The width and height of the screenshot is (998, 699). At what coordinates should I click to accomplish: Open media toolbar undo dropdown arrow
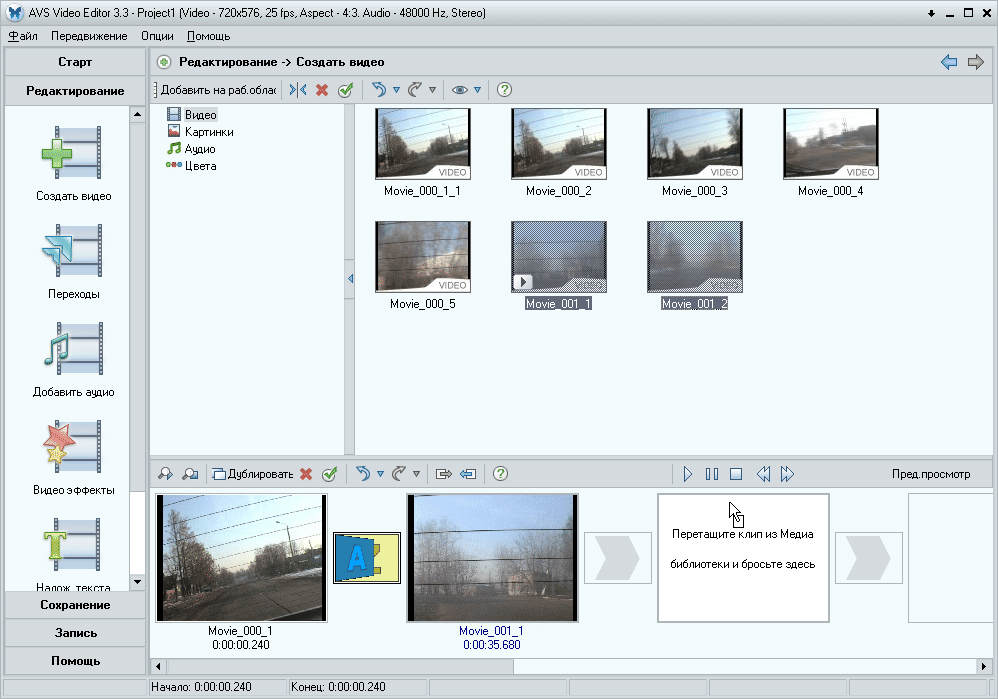pyautogui.click(x=397, y=90)
